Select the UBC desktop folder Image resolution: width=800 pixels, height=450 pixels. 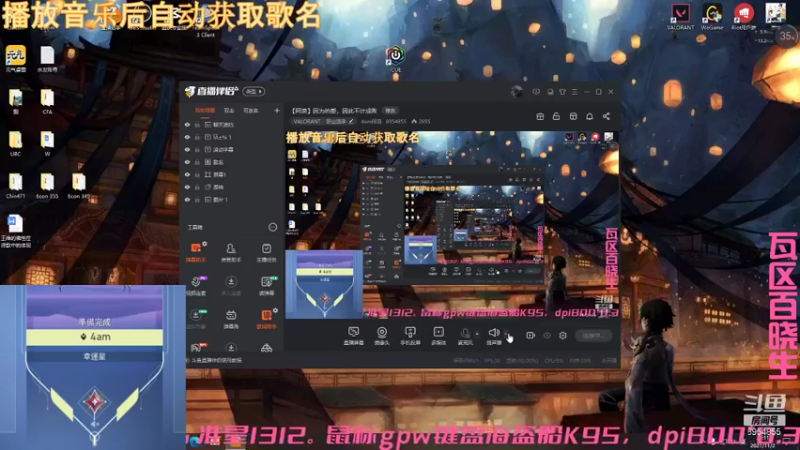[x=15, y=144]
